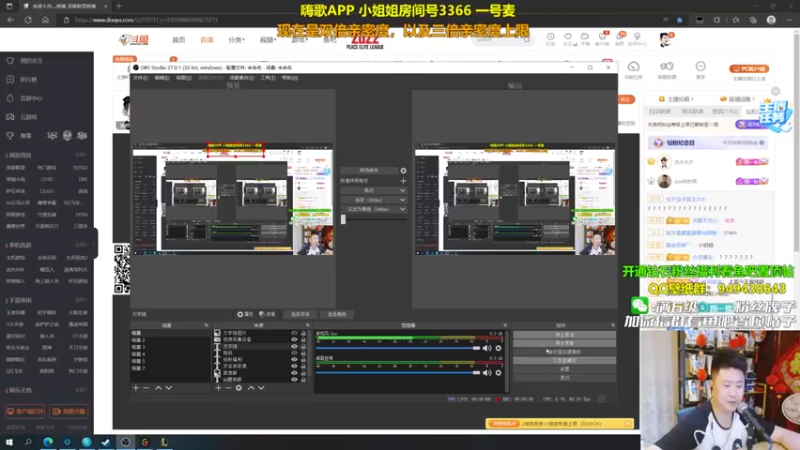Collapse Douyu left sidebar handle

coord(95,243)
